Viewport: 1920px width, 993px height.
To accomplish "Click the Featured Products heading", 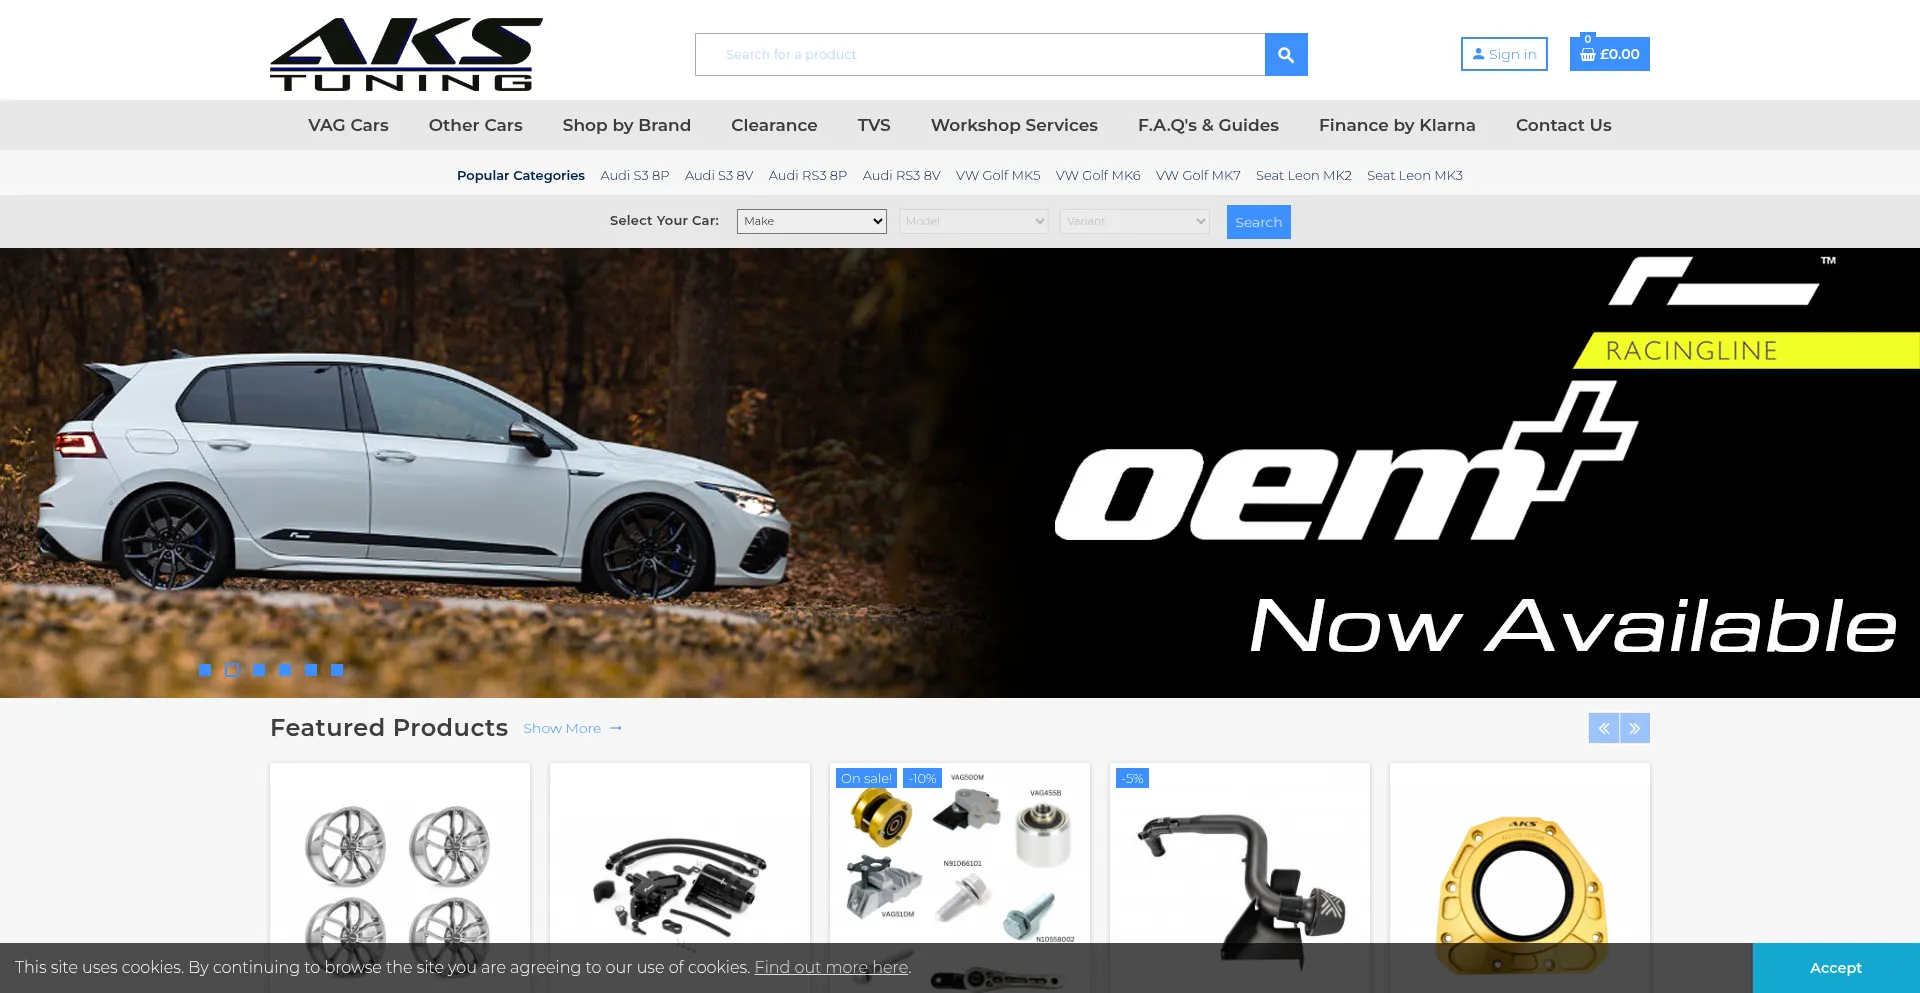I will tap(389, 728).
